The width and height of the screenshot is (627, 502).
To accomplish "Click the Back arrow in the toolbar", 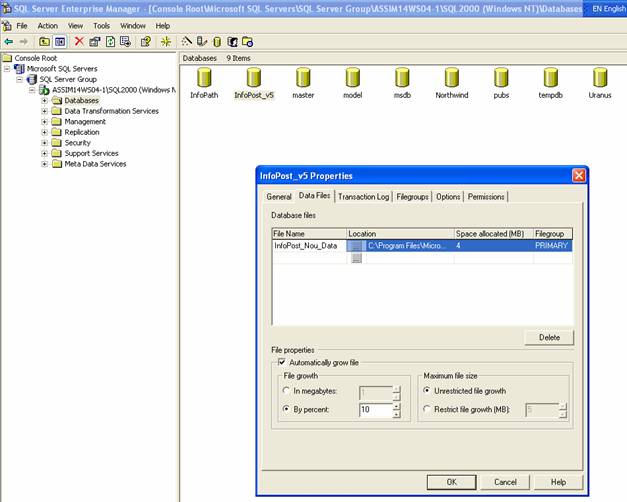I will 9,42.
